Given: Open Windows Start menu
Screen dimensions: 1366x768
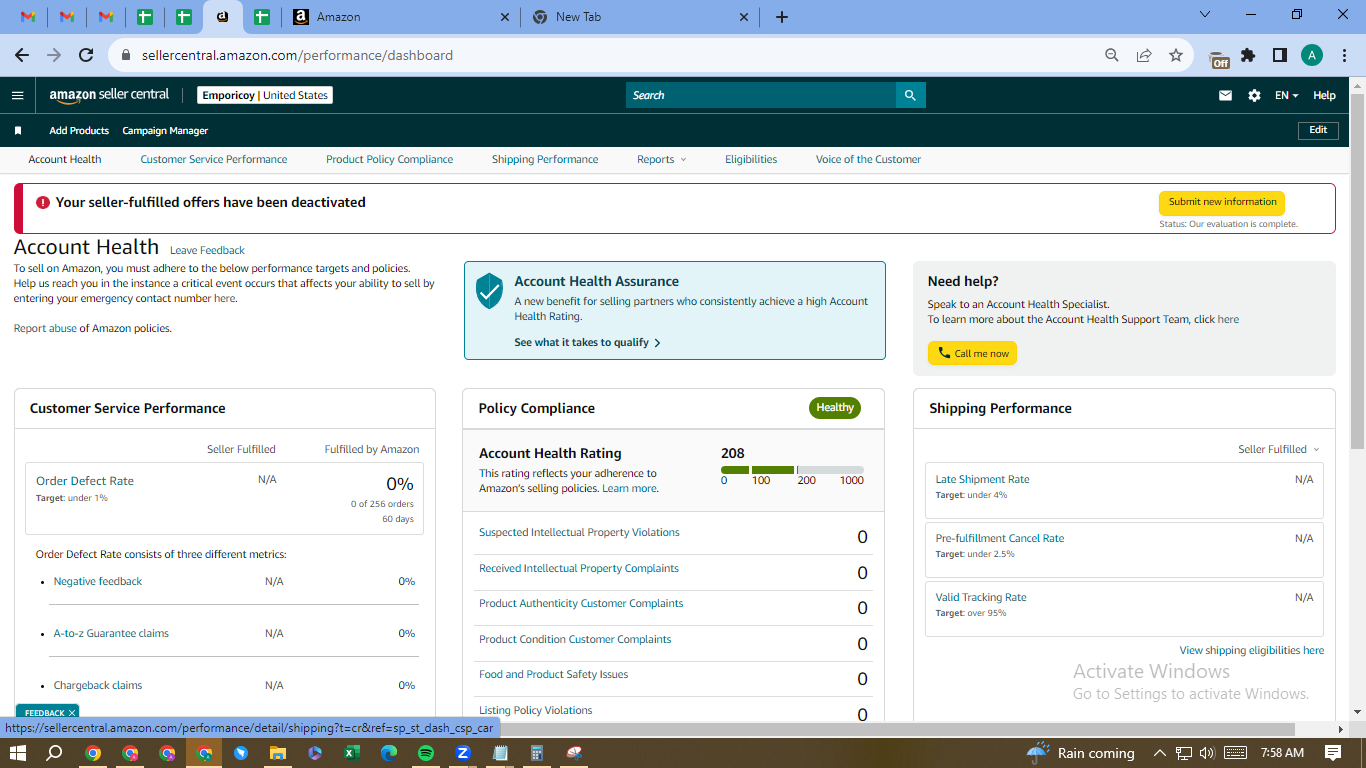Looking at the screenshot, I should (17, 752).
